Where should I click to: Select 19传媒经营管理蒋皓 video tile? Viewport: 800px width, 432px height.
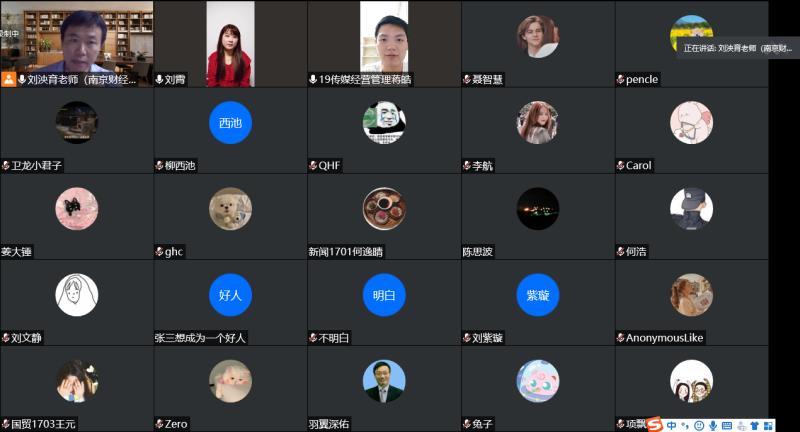click(x=384, y=43)
